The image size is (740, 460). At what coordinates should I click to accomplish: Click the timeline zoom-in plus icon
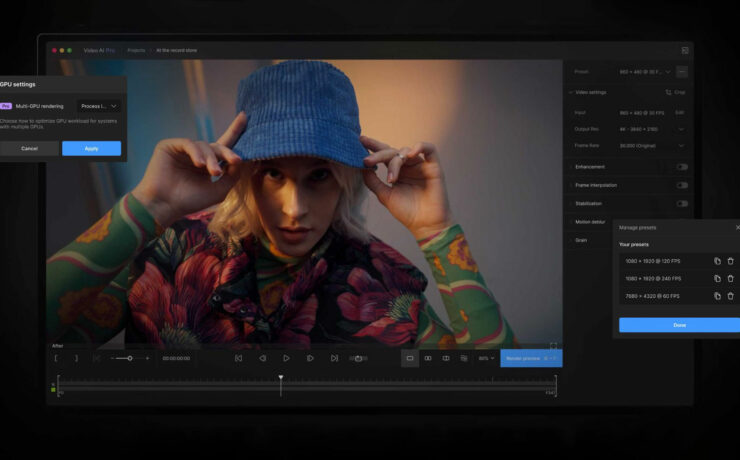click(x=147, y=358)
